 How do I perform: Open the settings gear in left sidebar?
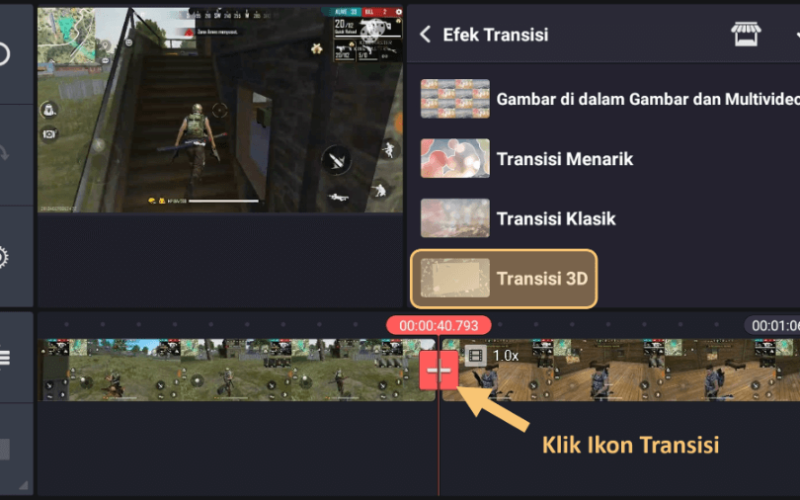coord(3,257)
